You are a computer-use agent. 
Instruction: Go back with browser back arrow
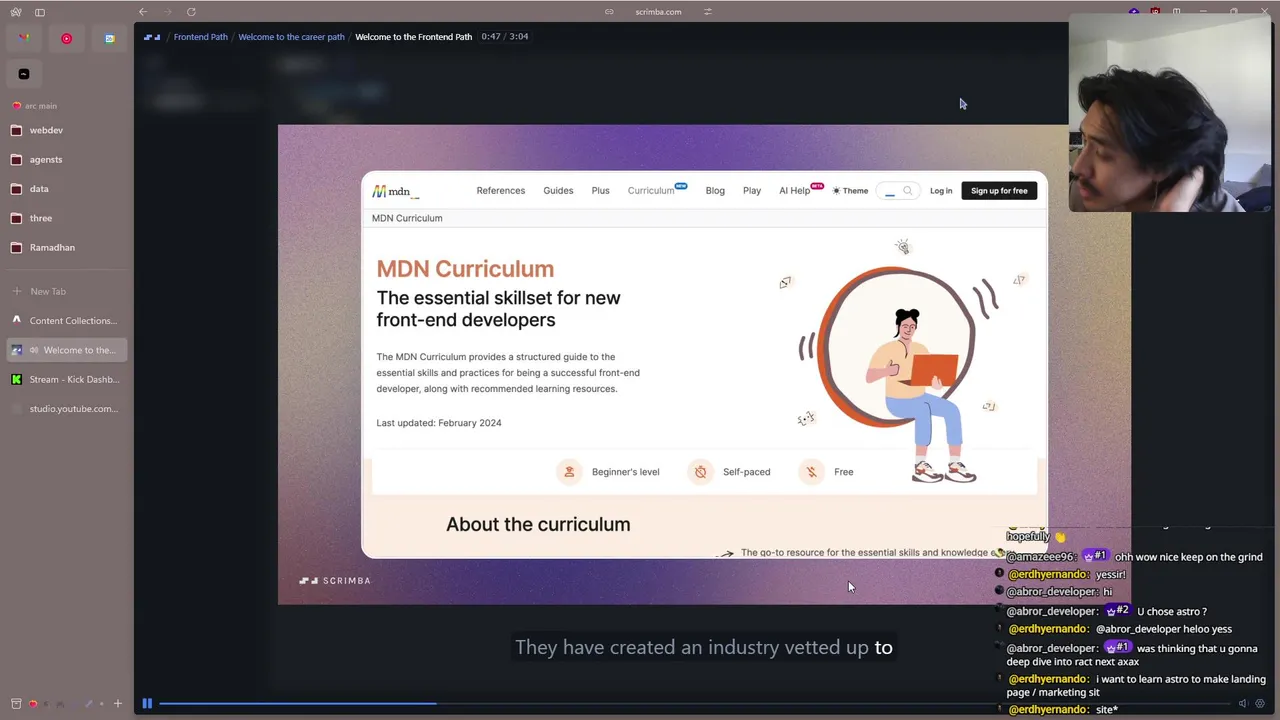[143, 12]
